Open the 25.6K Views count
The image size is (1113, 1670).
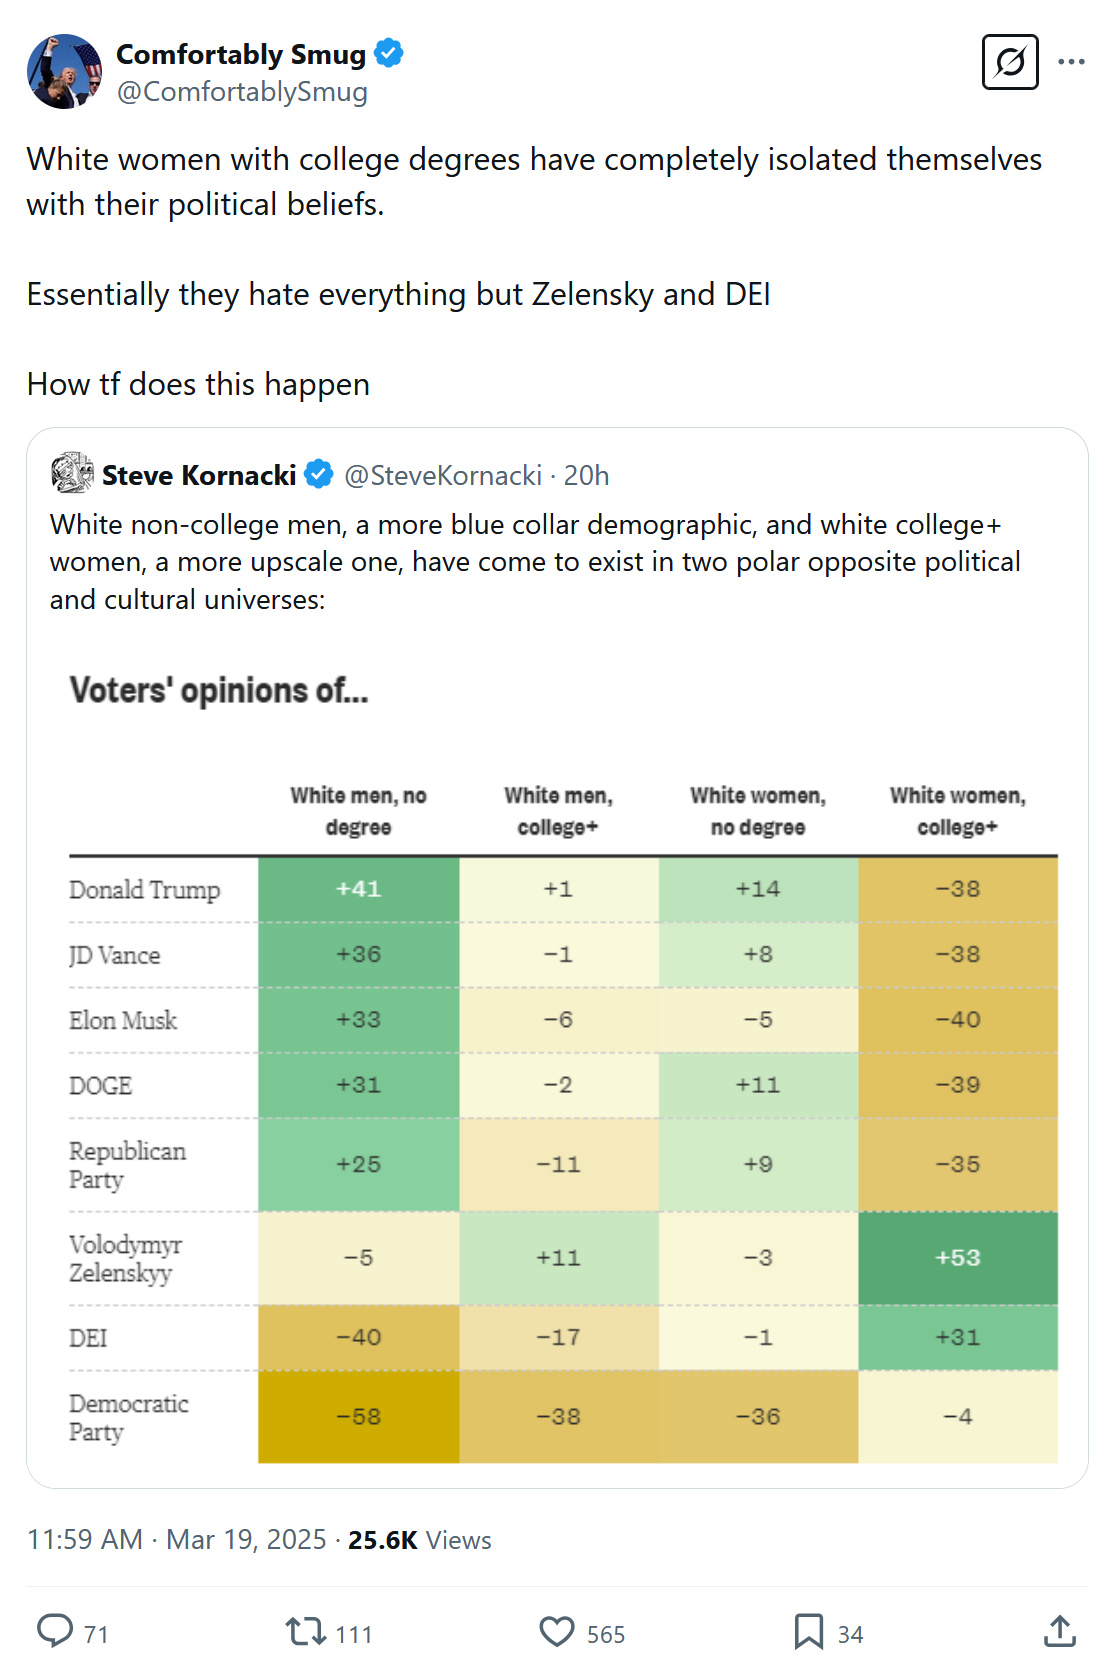(x=419, y=1540)
